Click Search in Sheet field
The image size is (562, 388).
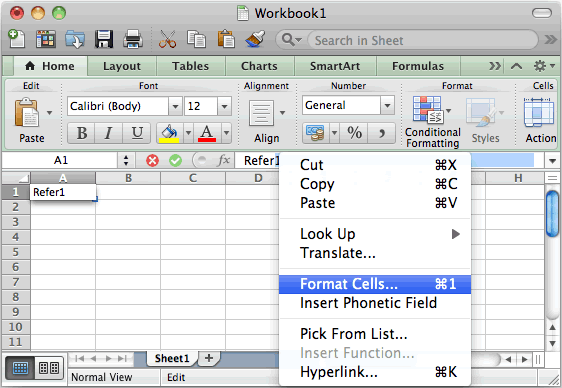pos(422,40)
